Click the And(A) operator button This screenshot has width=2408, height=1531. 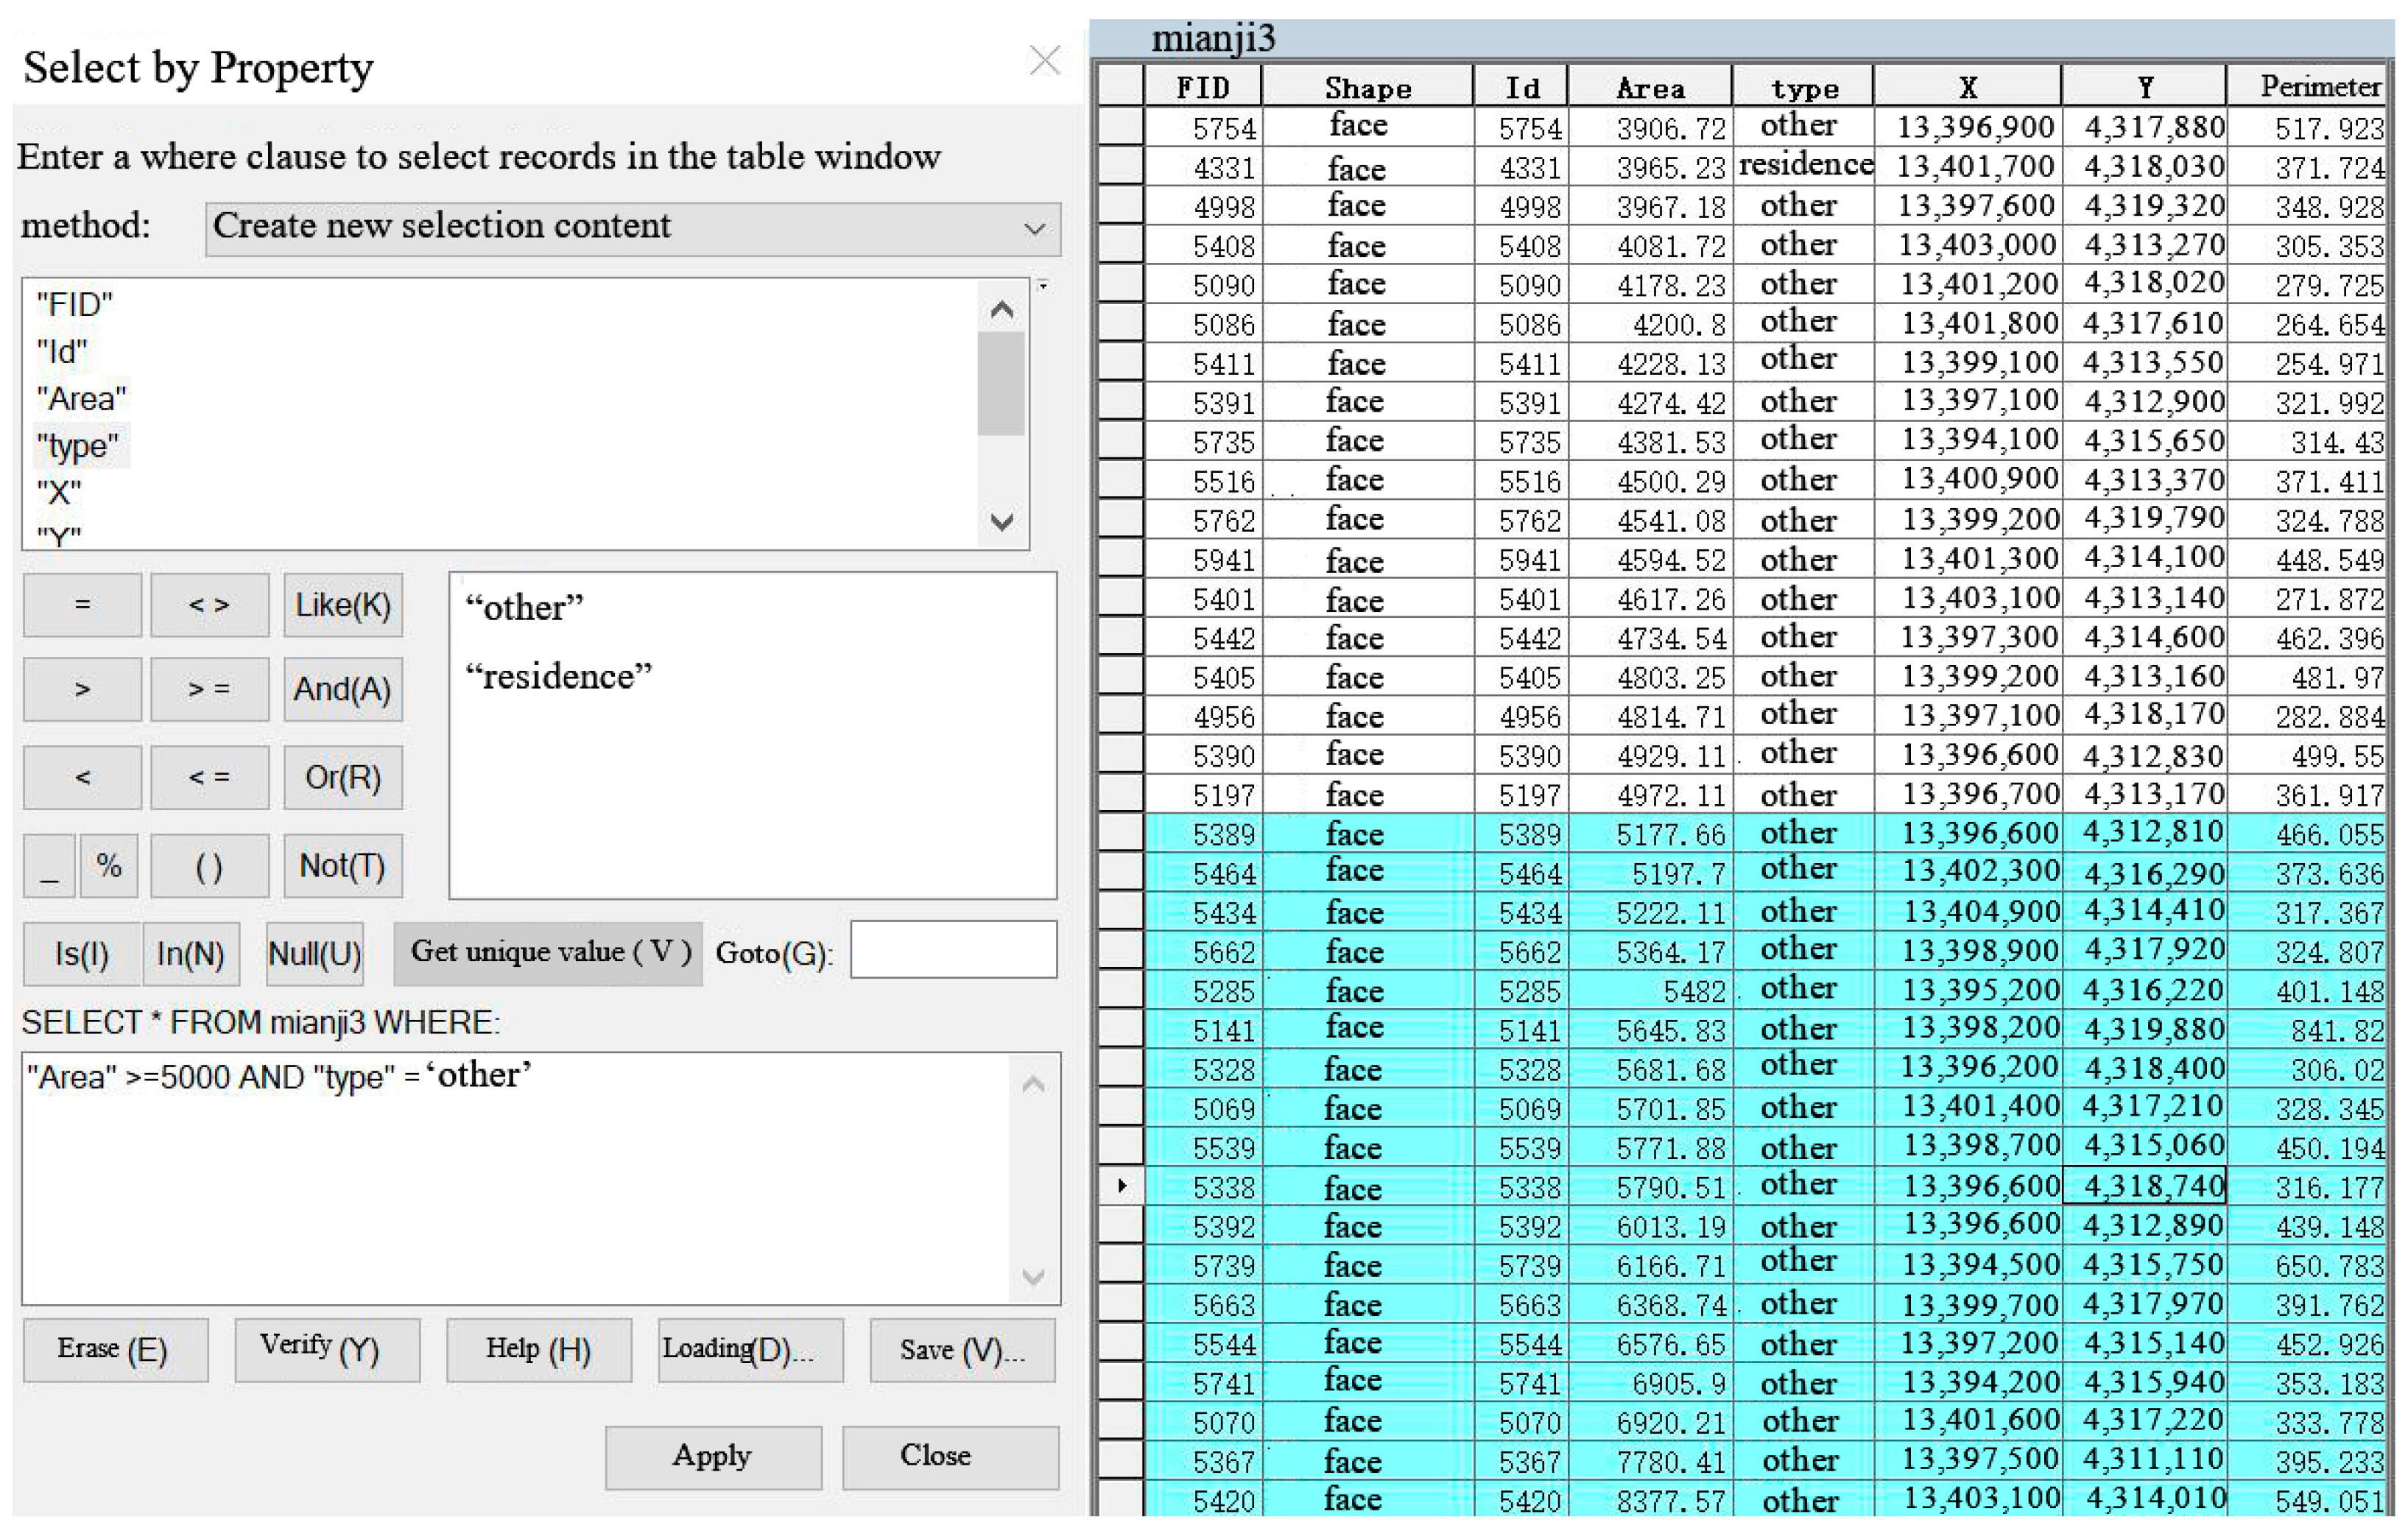coord(343,689)
